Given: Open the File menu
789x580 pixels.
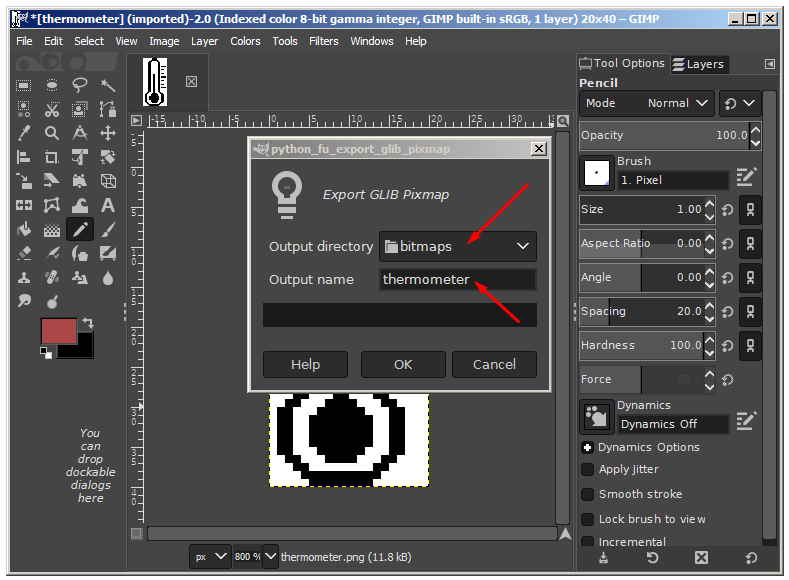Looking at the screenshot, I should 24,41.
